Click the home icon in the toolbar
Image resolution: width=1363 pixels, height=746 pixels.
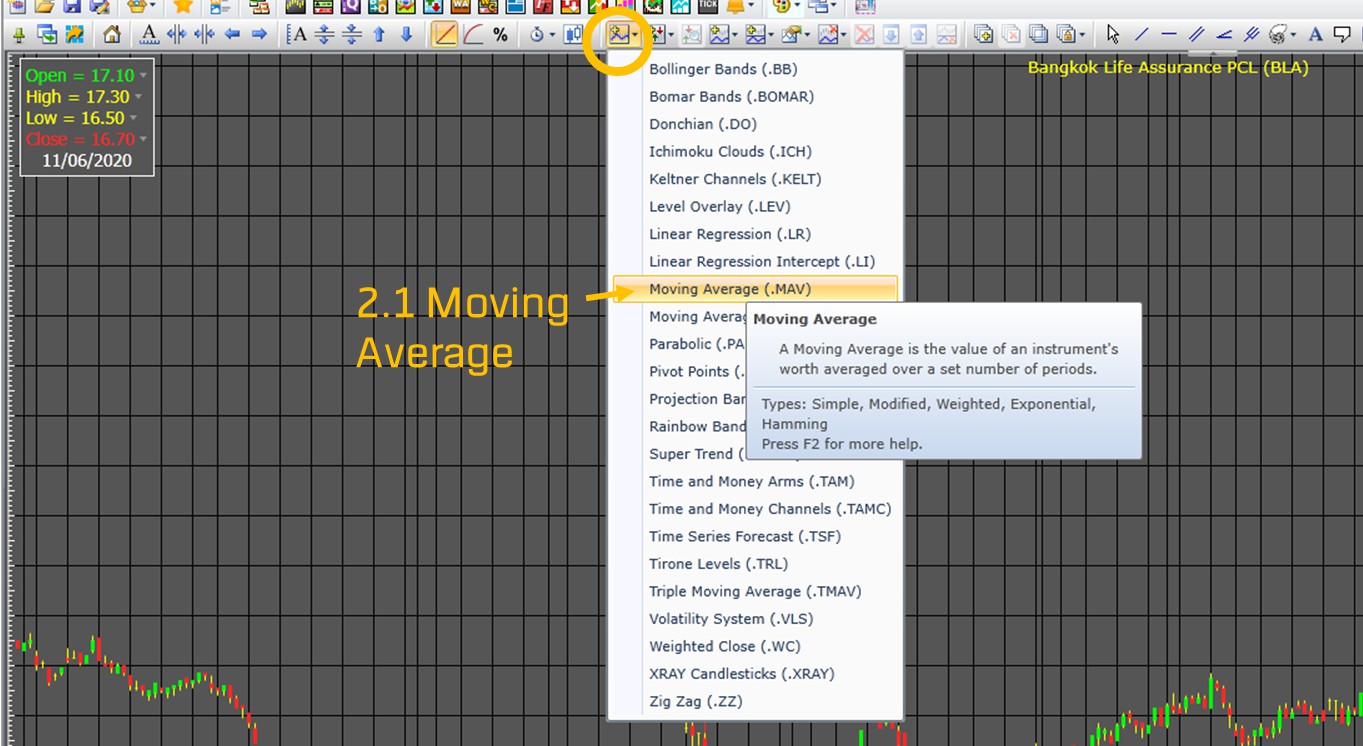(x=112, y=35)
